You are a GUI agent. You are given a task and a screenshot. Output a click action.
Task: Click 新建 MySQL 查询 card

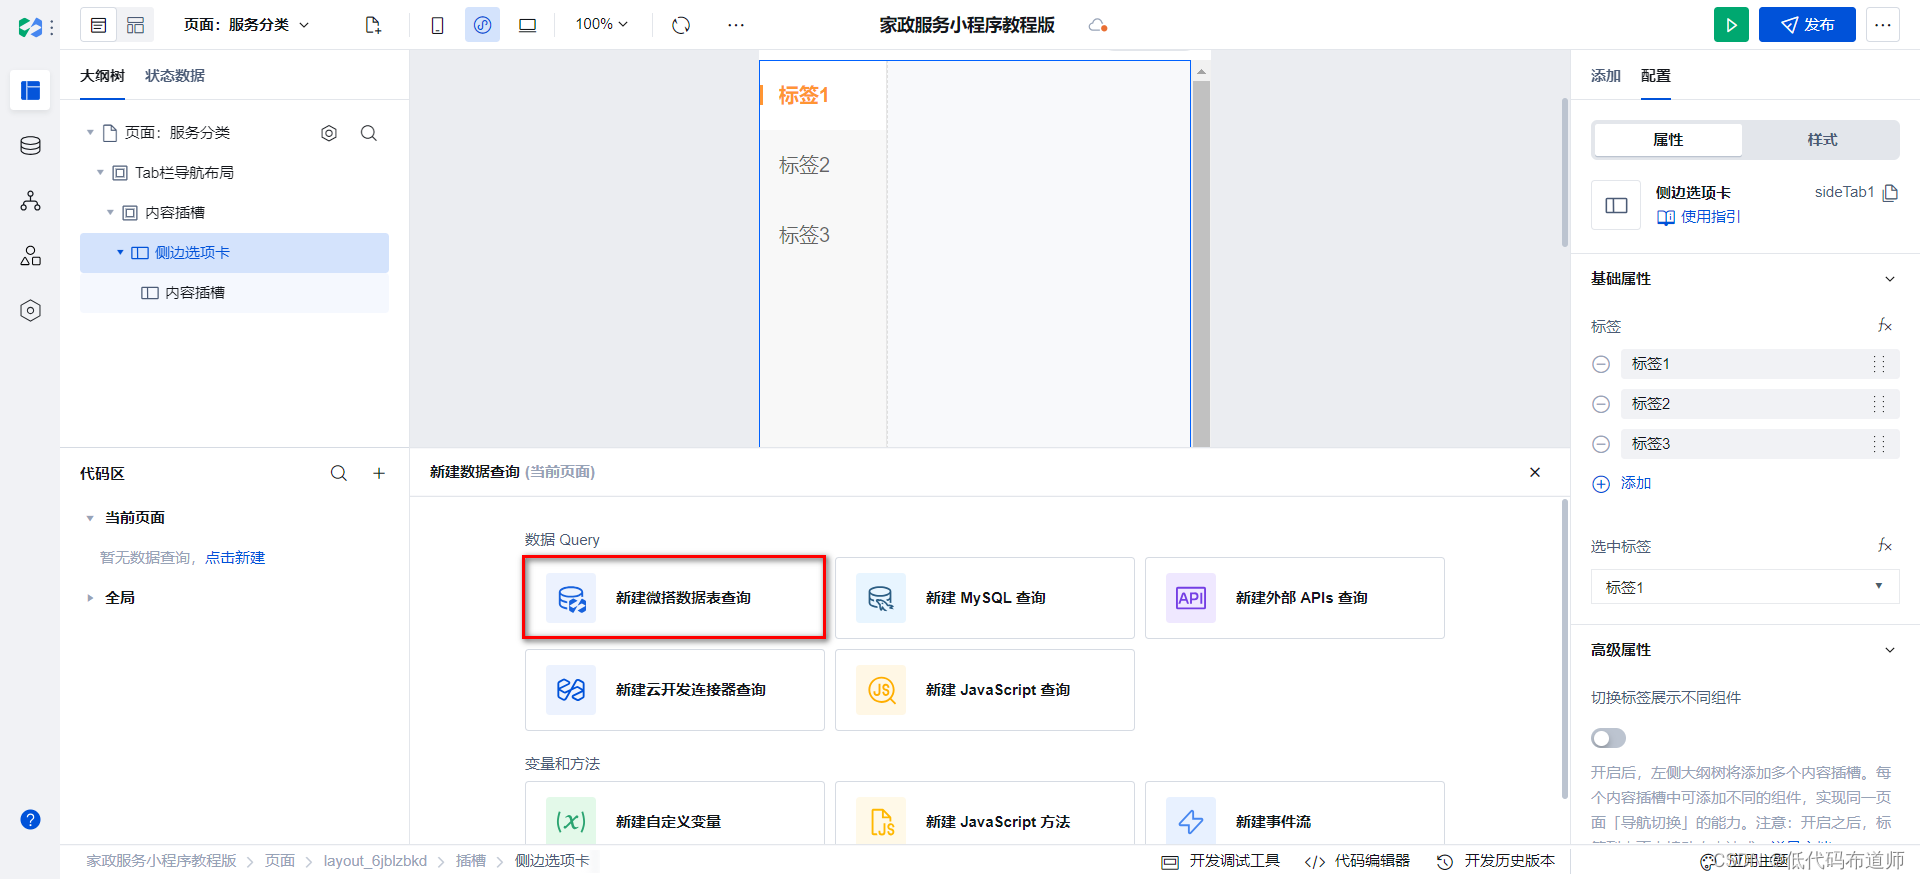(x=985, y=598)
